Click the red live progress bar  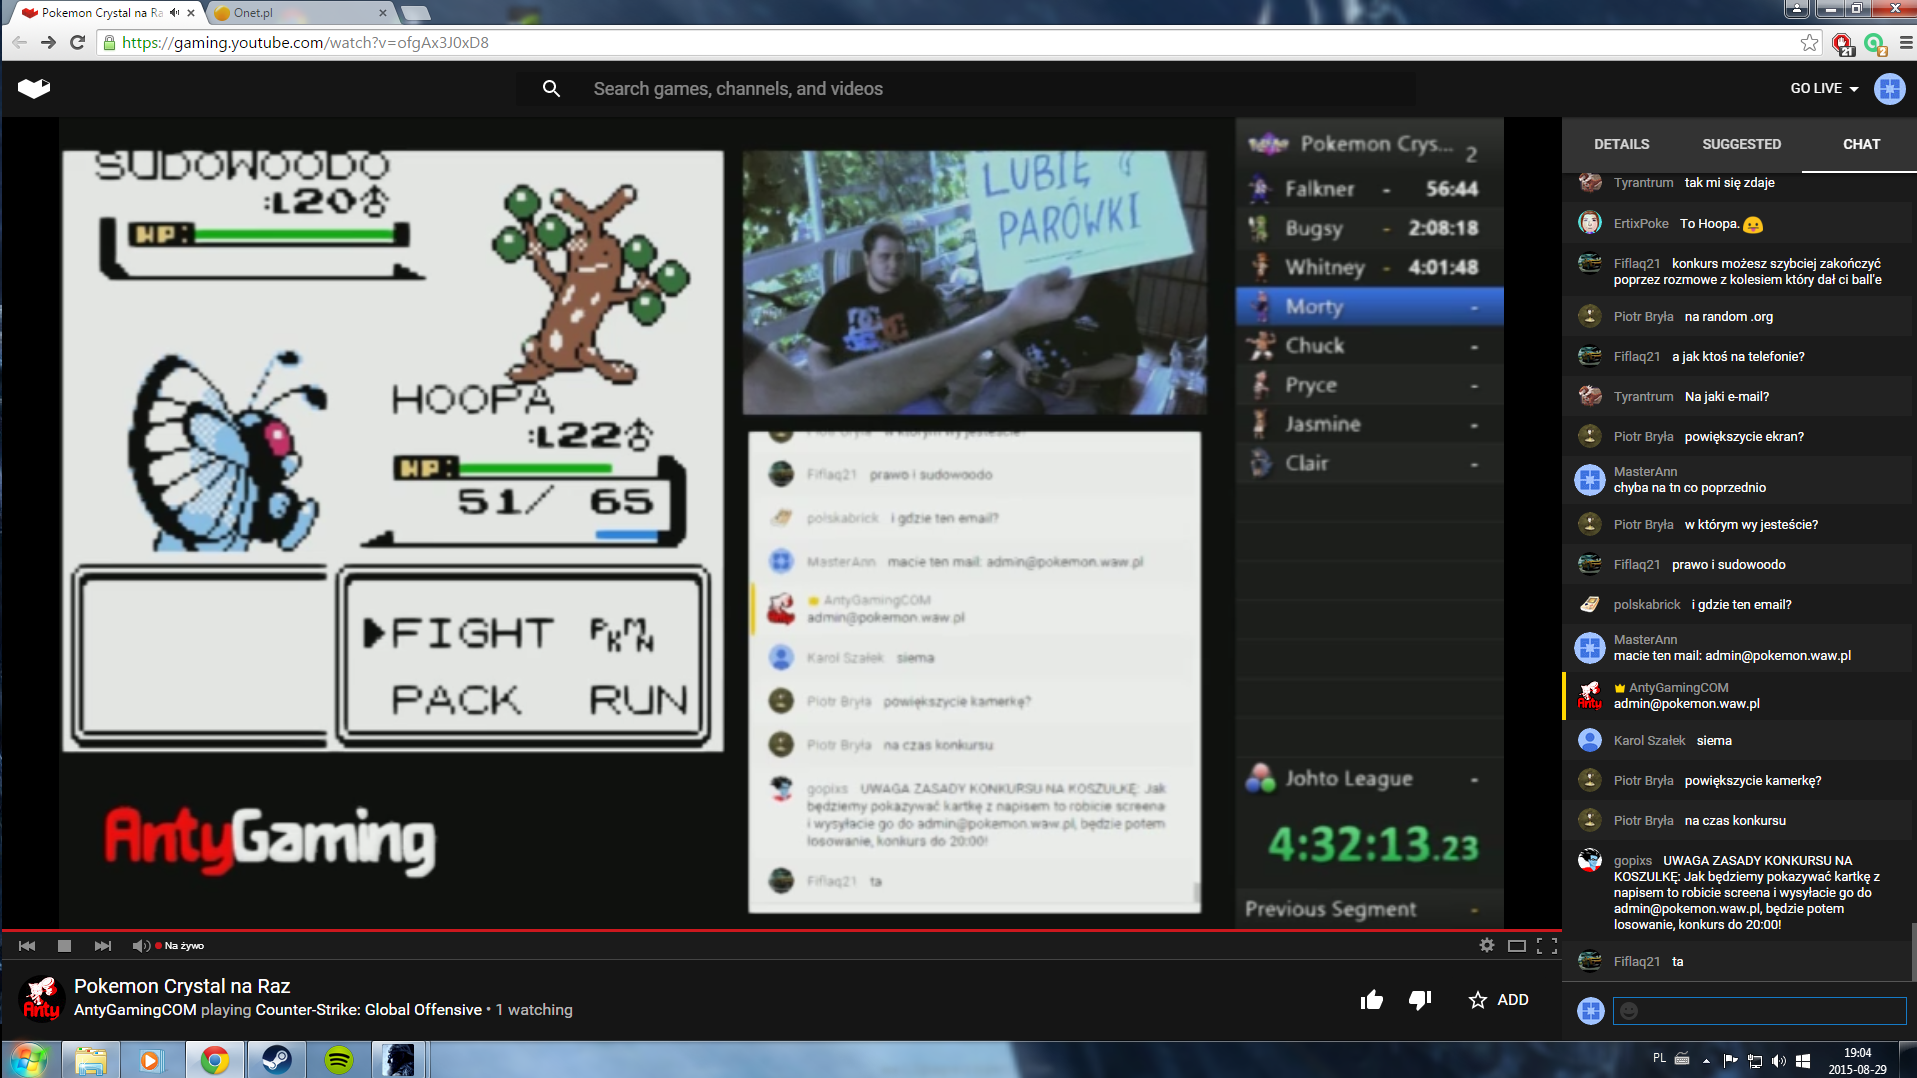(780, 930)
